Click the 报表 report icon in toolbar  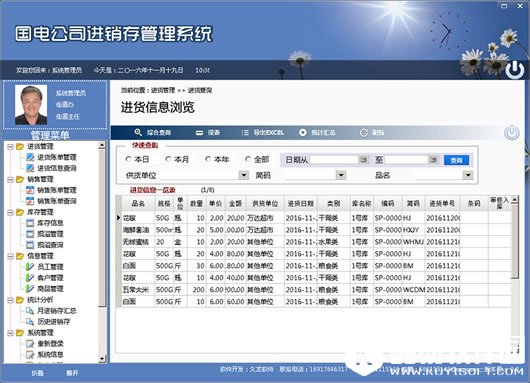tap(199, 133)
